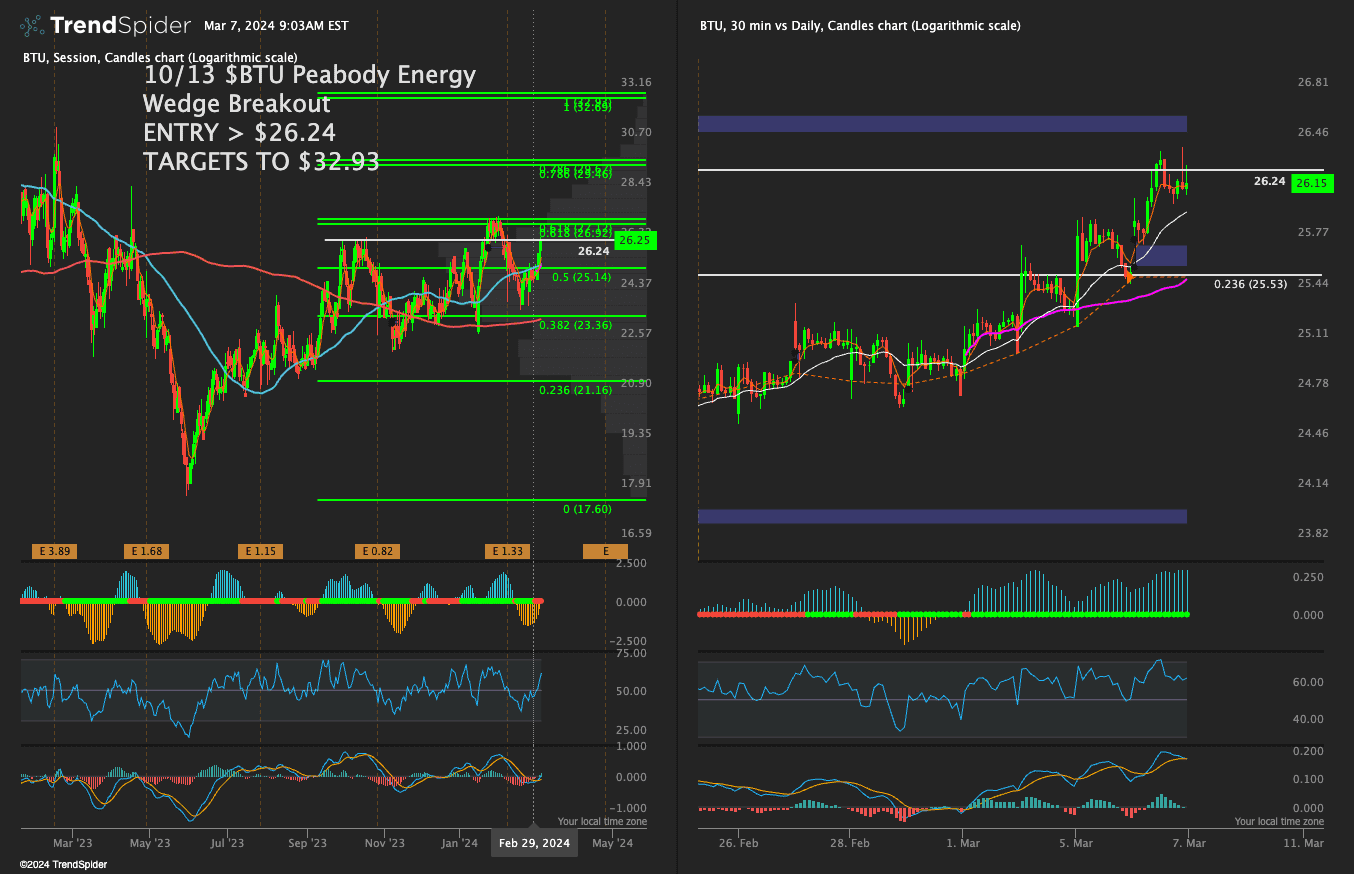Screen dimensions: 1354x874
Task: Select the E 0.82 earnings badge
Action: (377, 551)
